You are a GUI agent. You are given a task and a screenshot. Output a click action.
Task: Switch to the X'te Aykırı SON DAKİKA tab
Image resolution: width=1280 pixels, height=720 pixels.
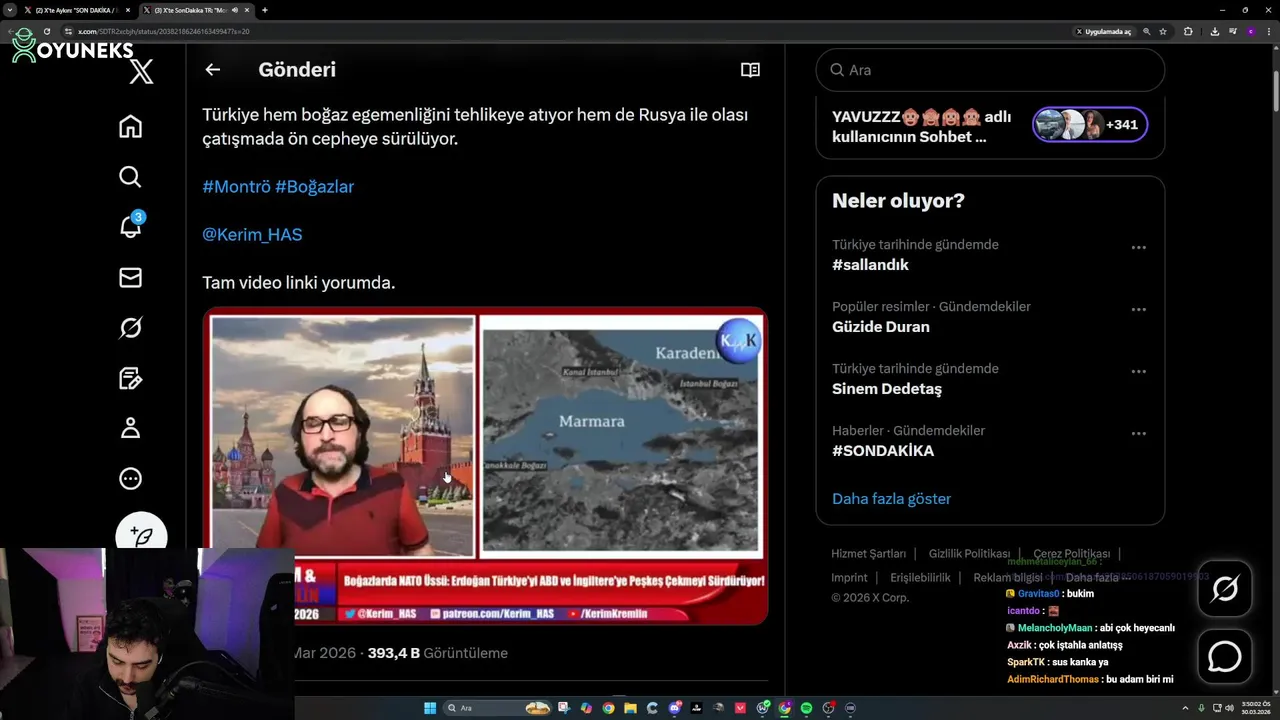pos(76,10)
